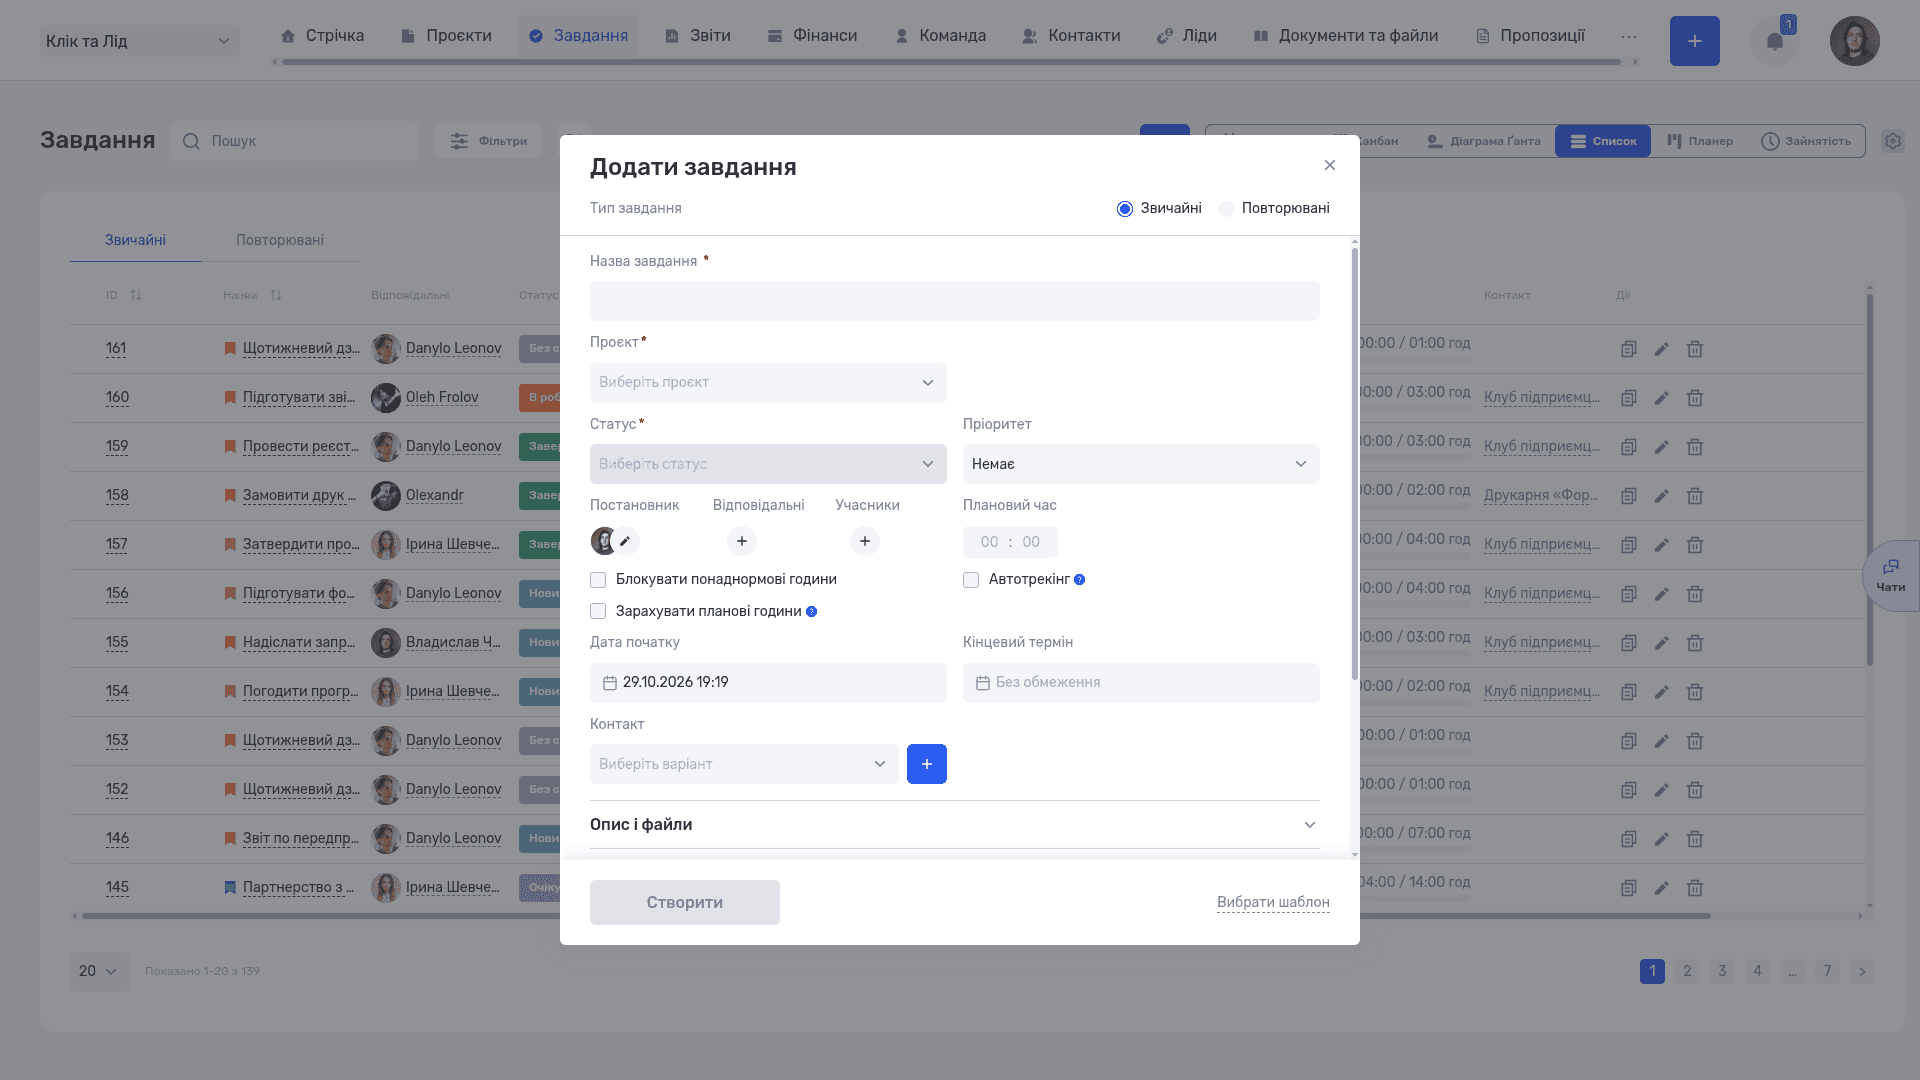Select Повторювані task type radio
Screen dimensions: 1920x1080
tap(1226, 209)
